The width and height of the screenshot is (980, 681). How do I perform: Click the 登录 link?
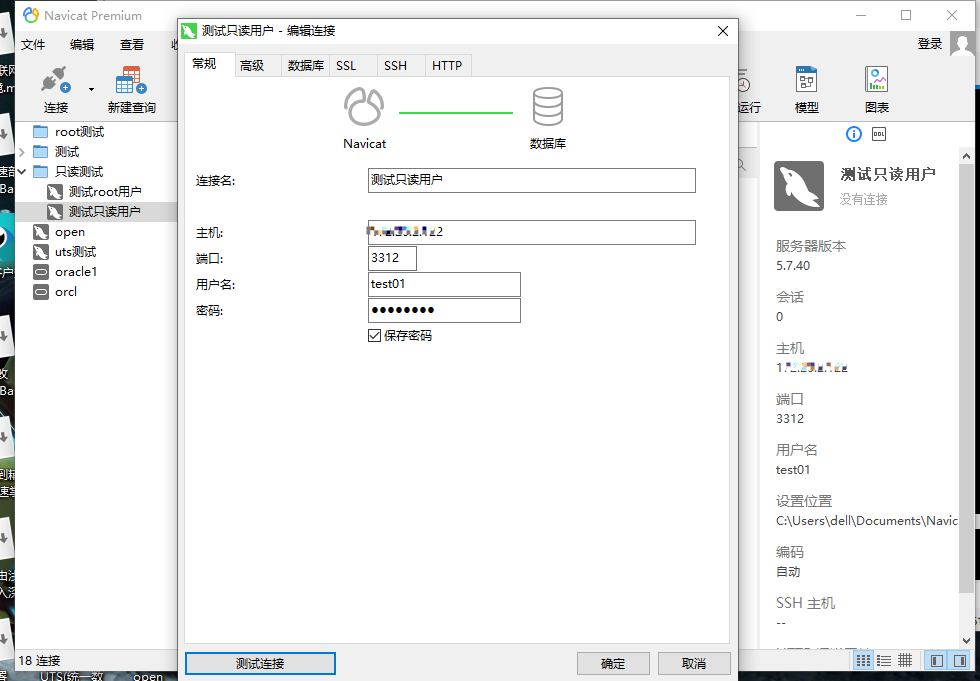tap(929, 44)
